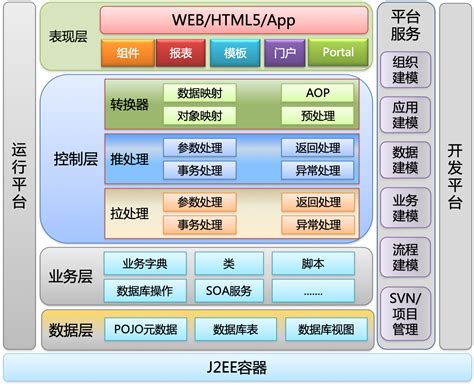Click the J2EE容器 bottom bar
The width and height of the screenshot is (474, 388).
[237, 367]
